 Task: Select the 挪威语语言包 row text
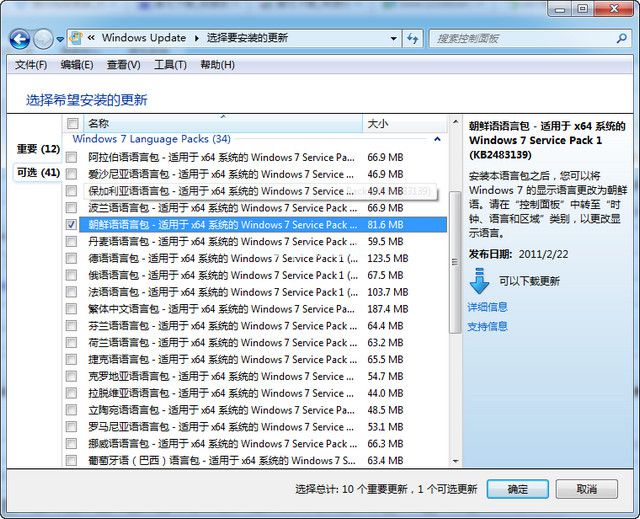point(222,444)
